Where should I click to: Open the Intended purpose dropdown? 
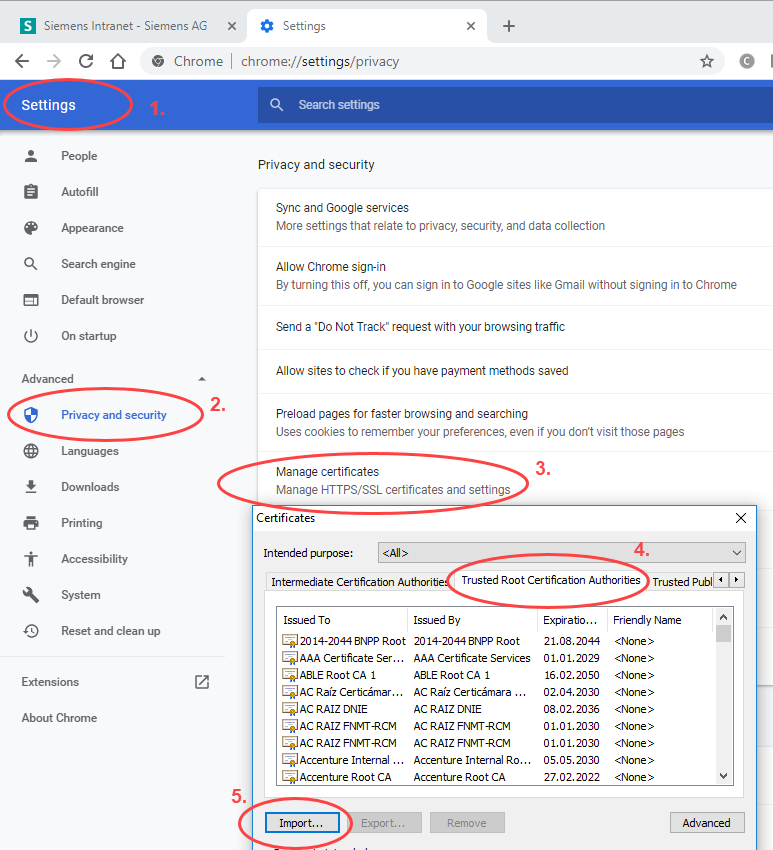click(x=561, y=553)
